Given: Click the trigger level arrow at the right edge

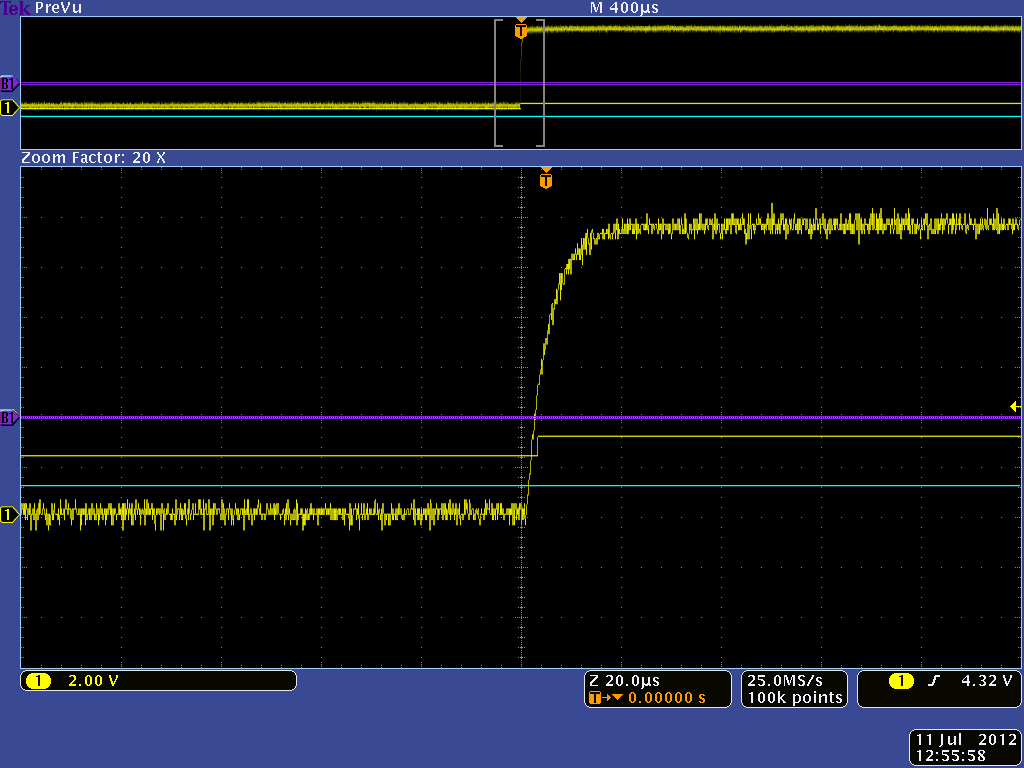Looking at the screenshot, I should tap(1016, 407).
